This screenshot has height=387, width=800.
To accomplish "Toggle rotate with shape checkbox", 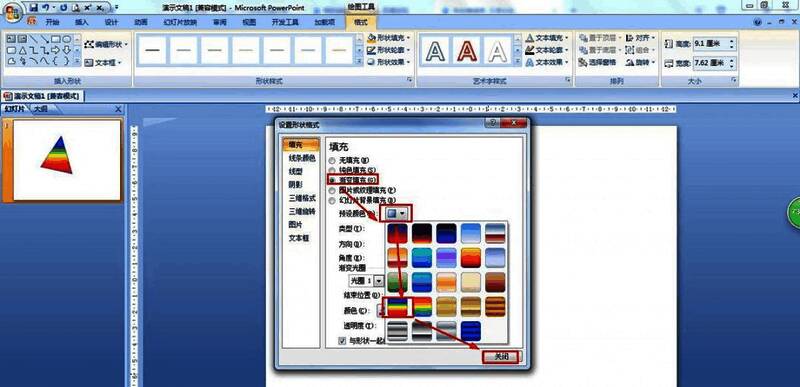I will (x=342, y=341).
